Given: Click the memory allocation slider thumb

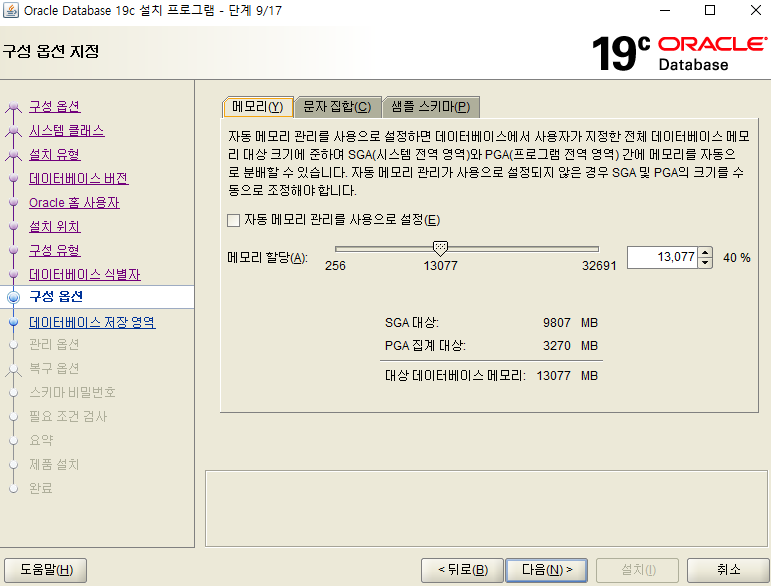Looking at the screenshot, I should (440, 248).
